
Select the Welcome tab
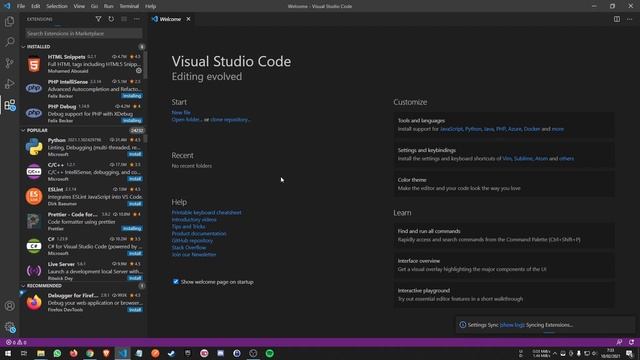[x=170, y=19]
